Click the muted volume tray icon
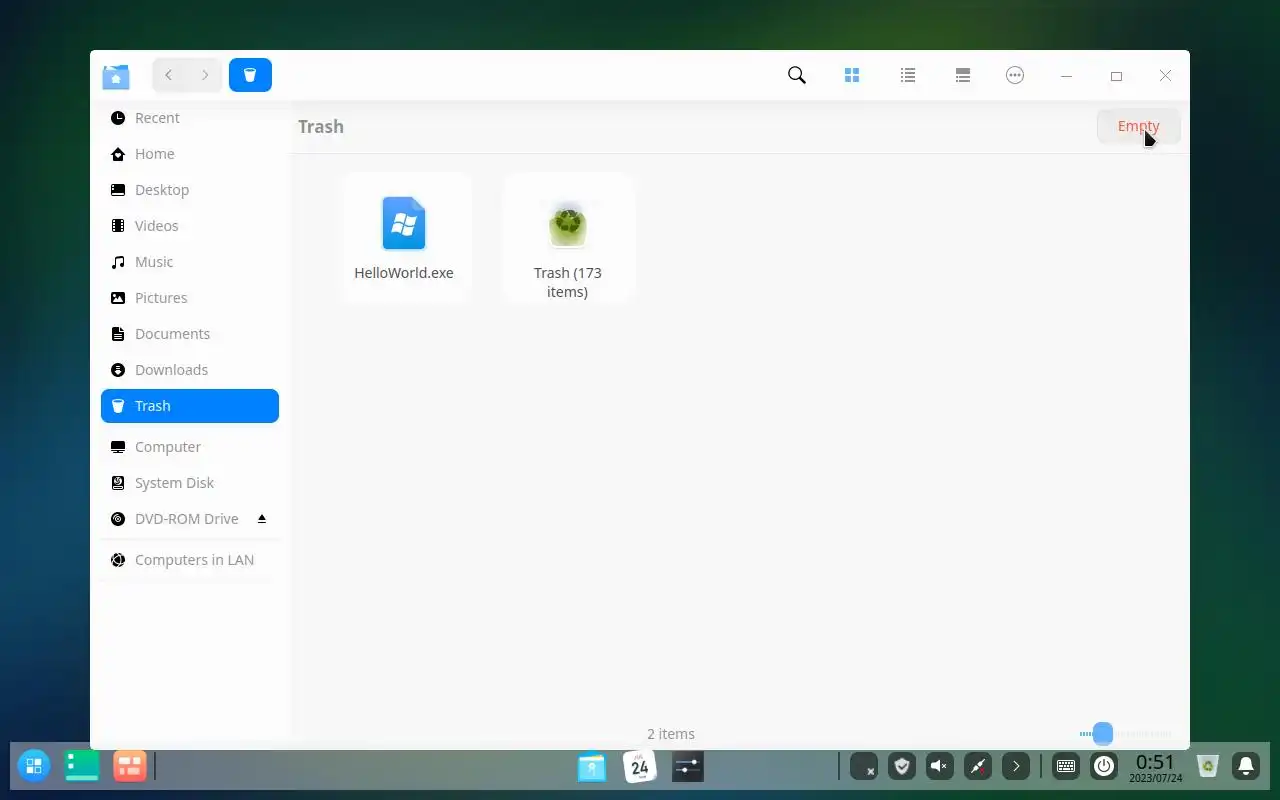 pyautogui.click(x=940, y=767)
